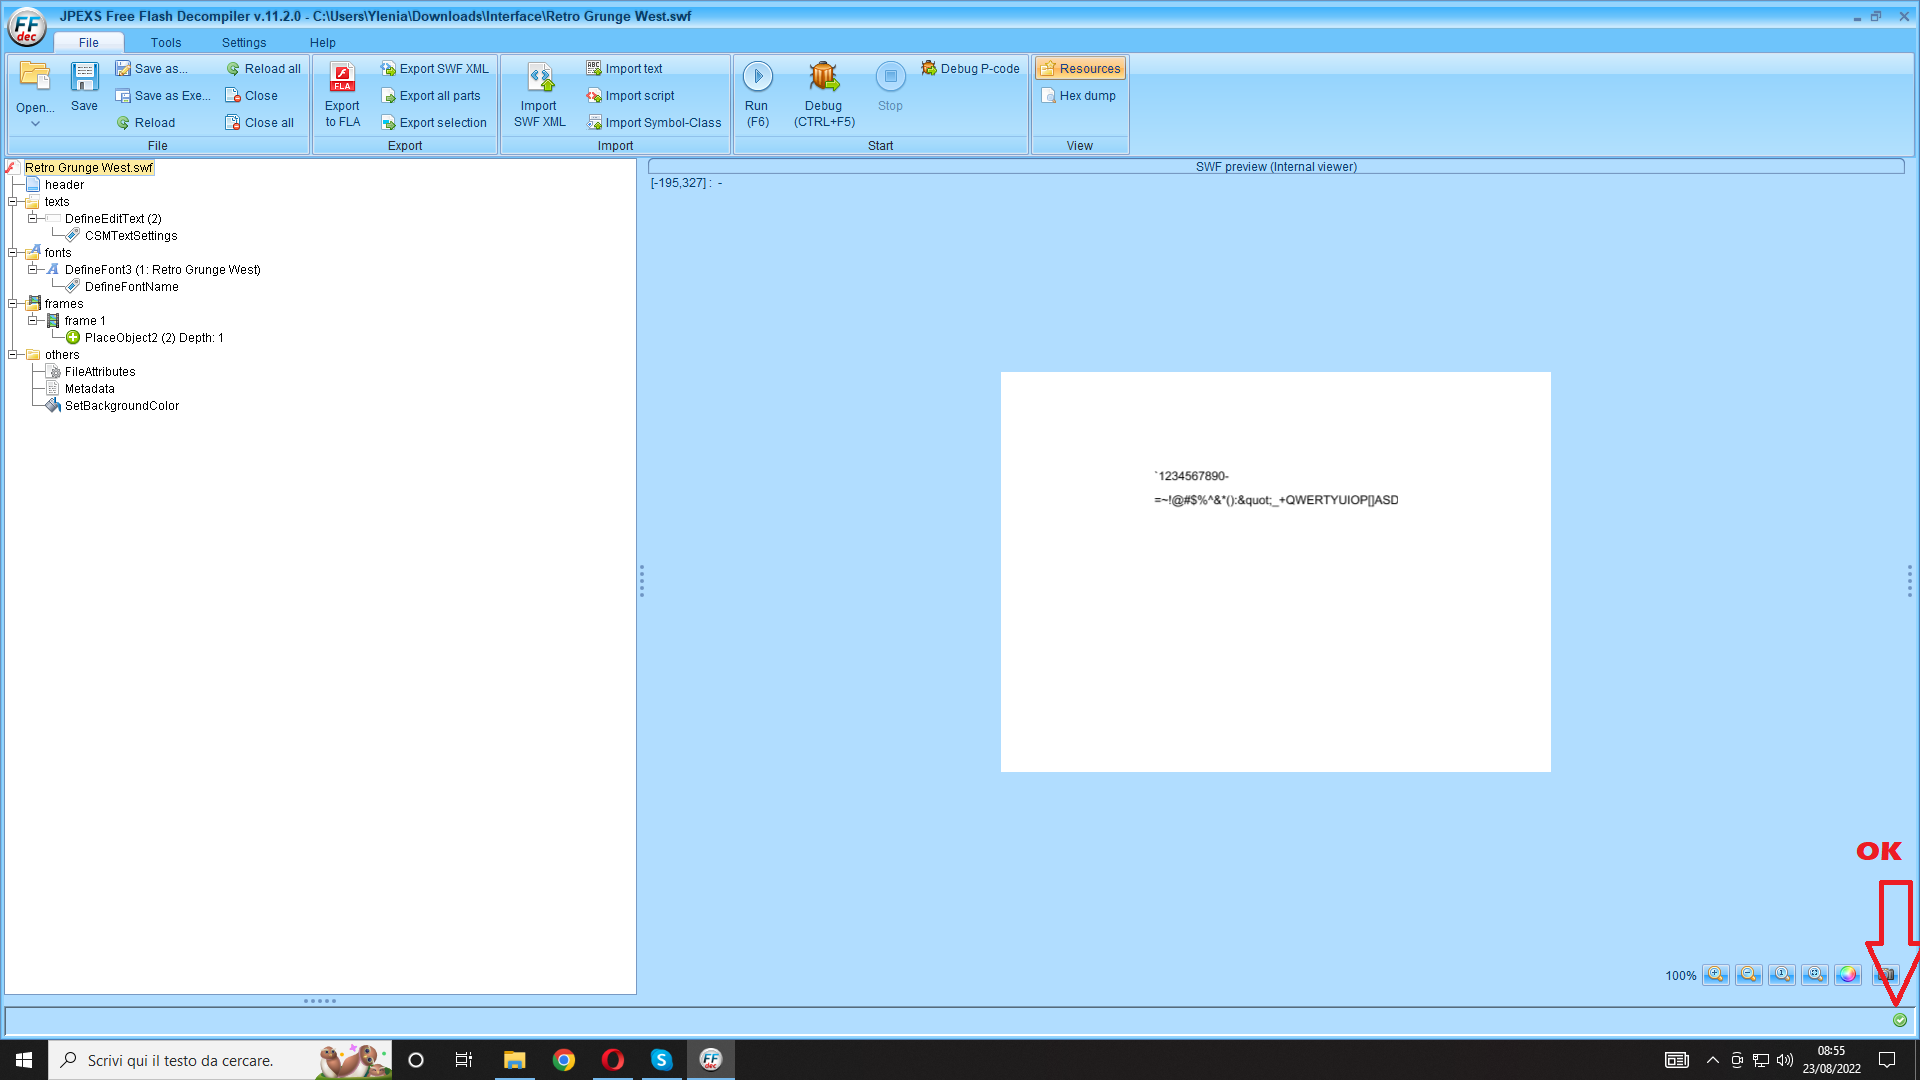Viewport: 1920px width, 1080px height.
Task: Click the SWF preview (Internal viewer) header
Action: pyautogui.click(x=1276, y=167)
